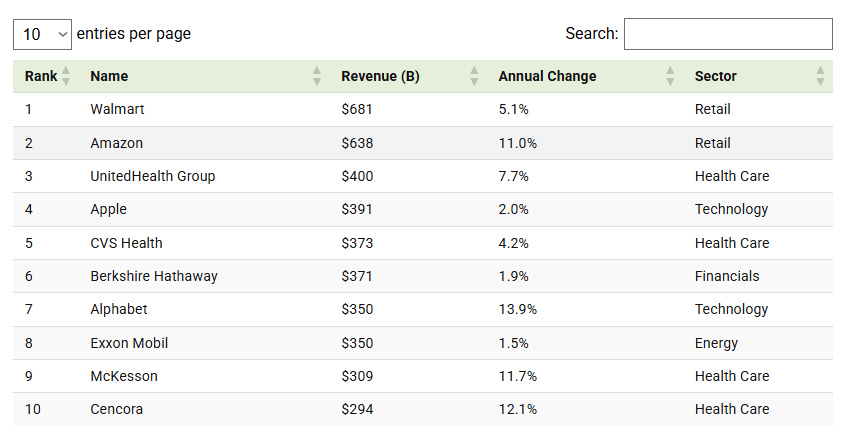845x440 pixels.
Task: Click the Name header label
Action: [x=109, y=76]
